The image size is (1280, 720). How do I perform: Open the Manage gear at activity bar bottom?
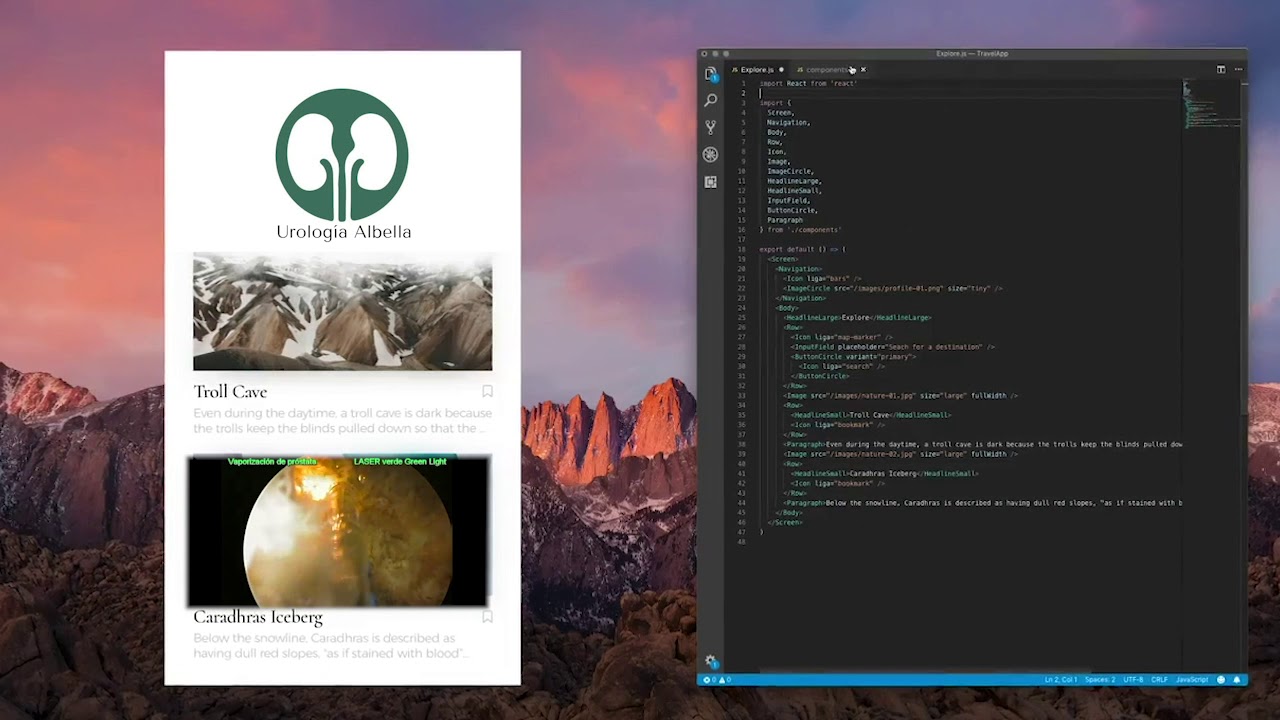coord(710,661)
